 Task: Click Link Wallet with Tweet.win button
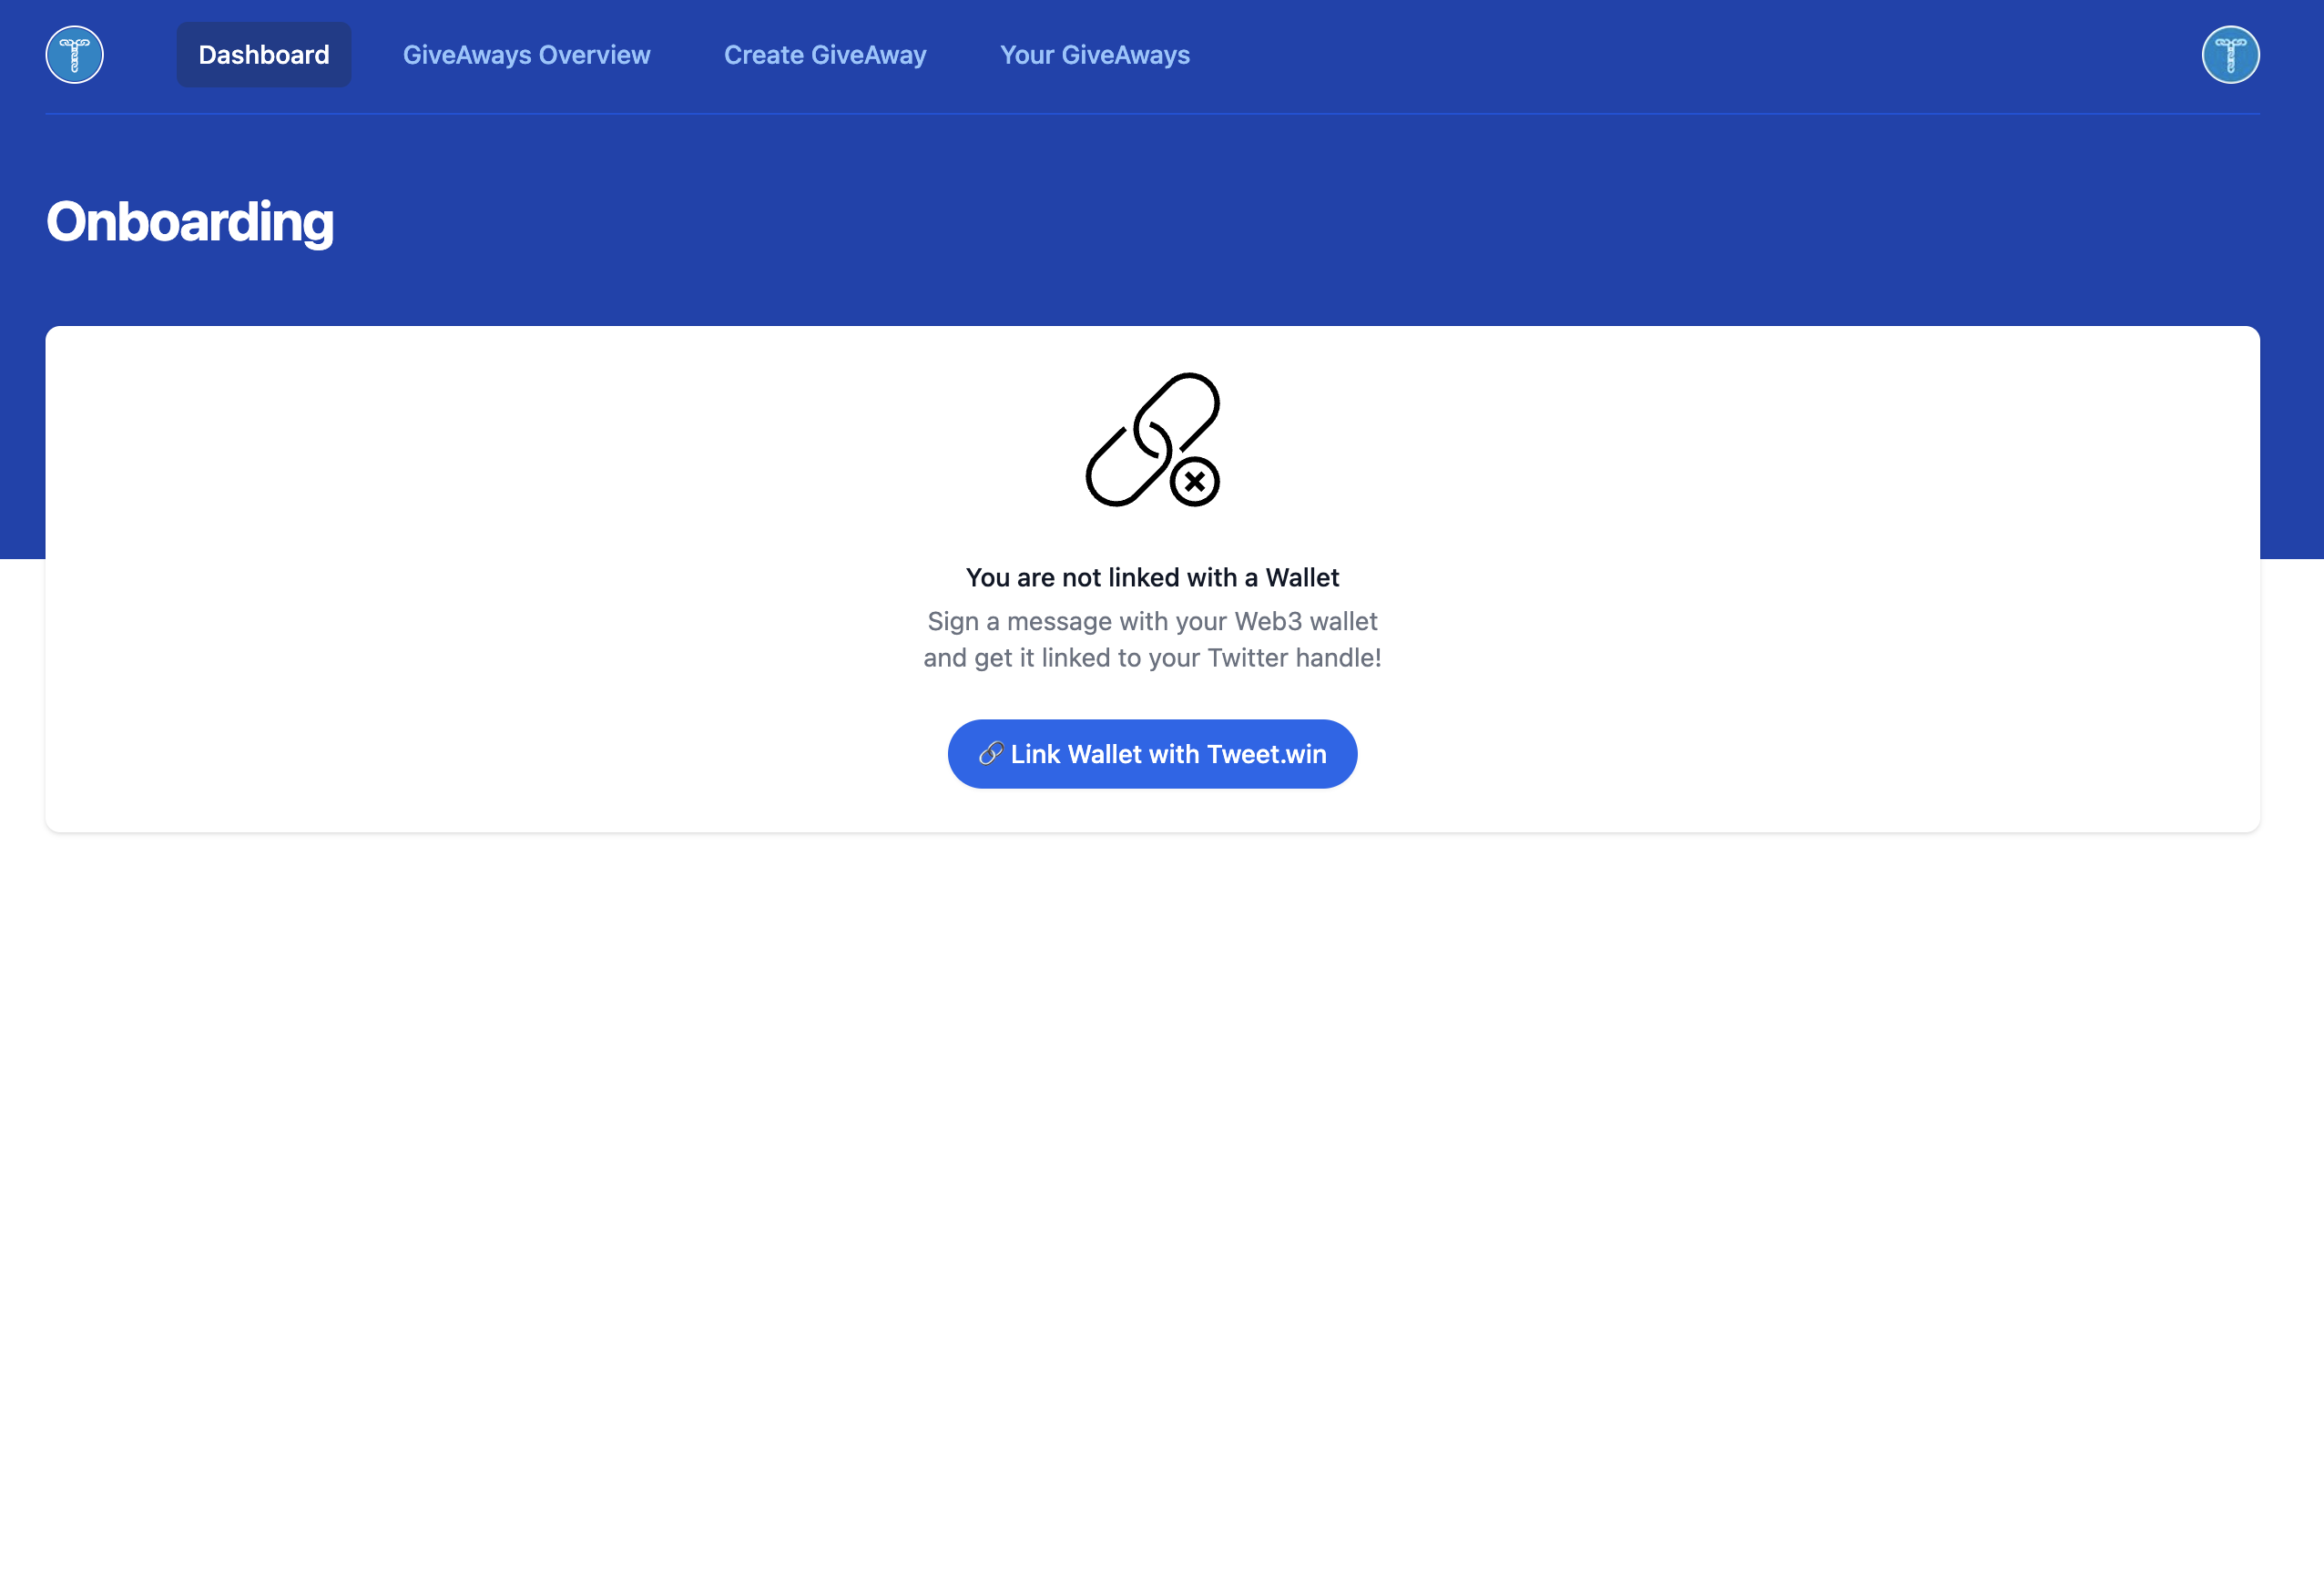click(1152, 754)
